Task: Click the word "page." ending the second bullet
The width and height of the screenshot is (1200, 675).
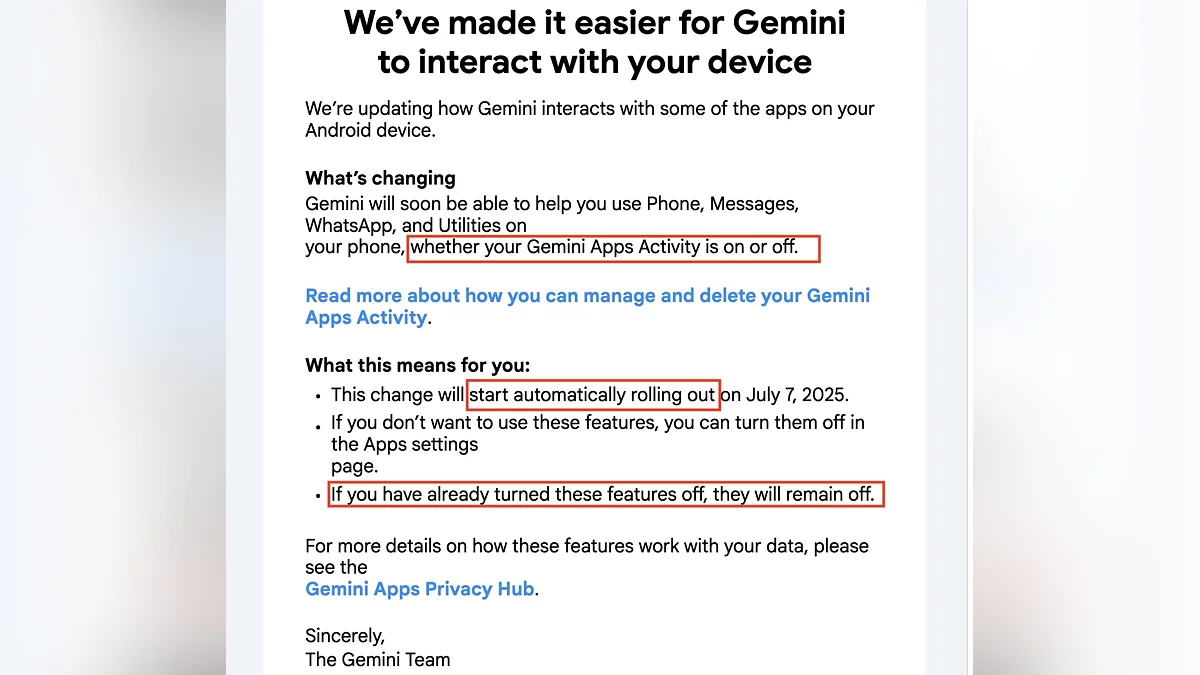Action: click(x=355, y=466)
